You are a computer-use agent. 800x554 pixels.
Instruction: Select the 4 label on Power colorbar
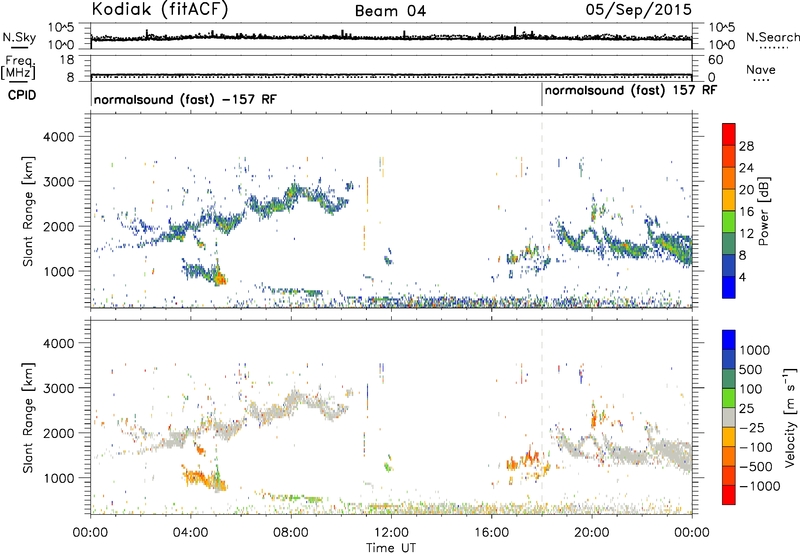tap(742, 277)
